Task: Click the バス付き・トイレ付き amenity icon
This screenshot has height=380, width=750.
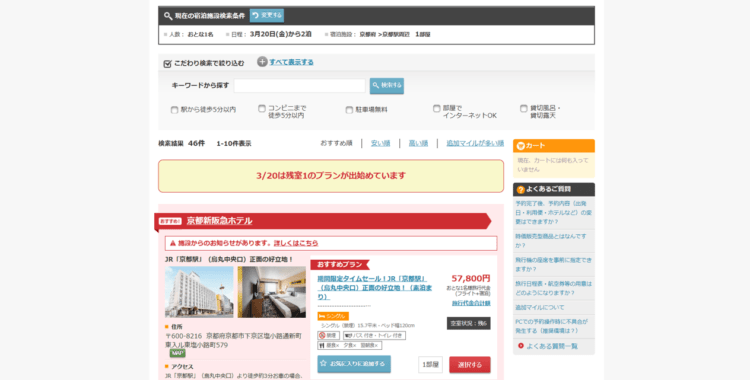Action: click(375, 335)
